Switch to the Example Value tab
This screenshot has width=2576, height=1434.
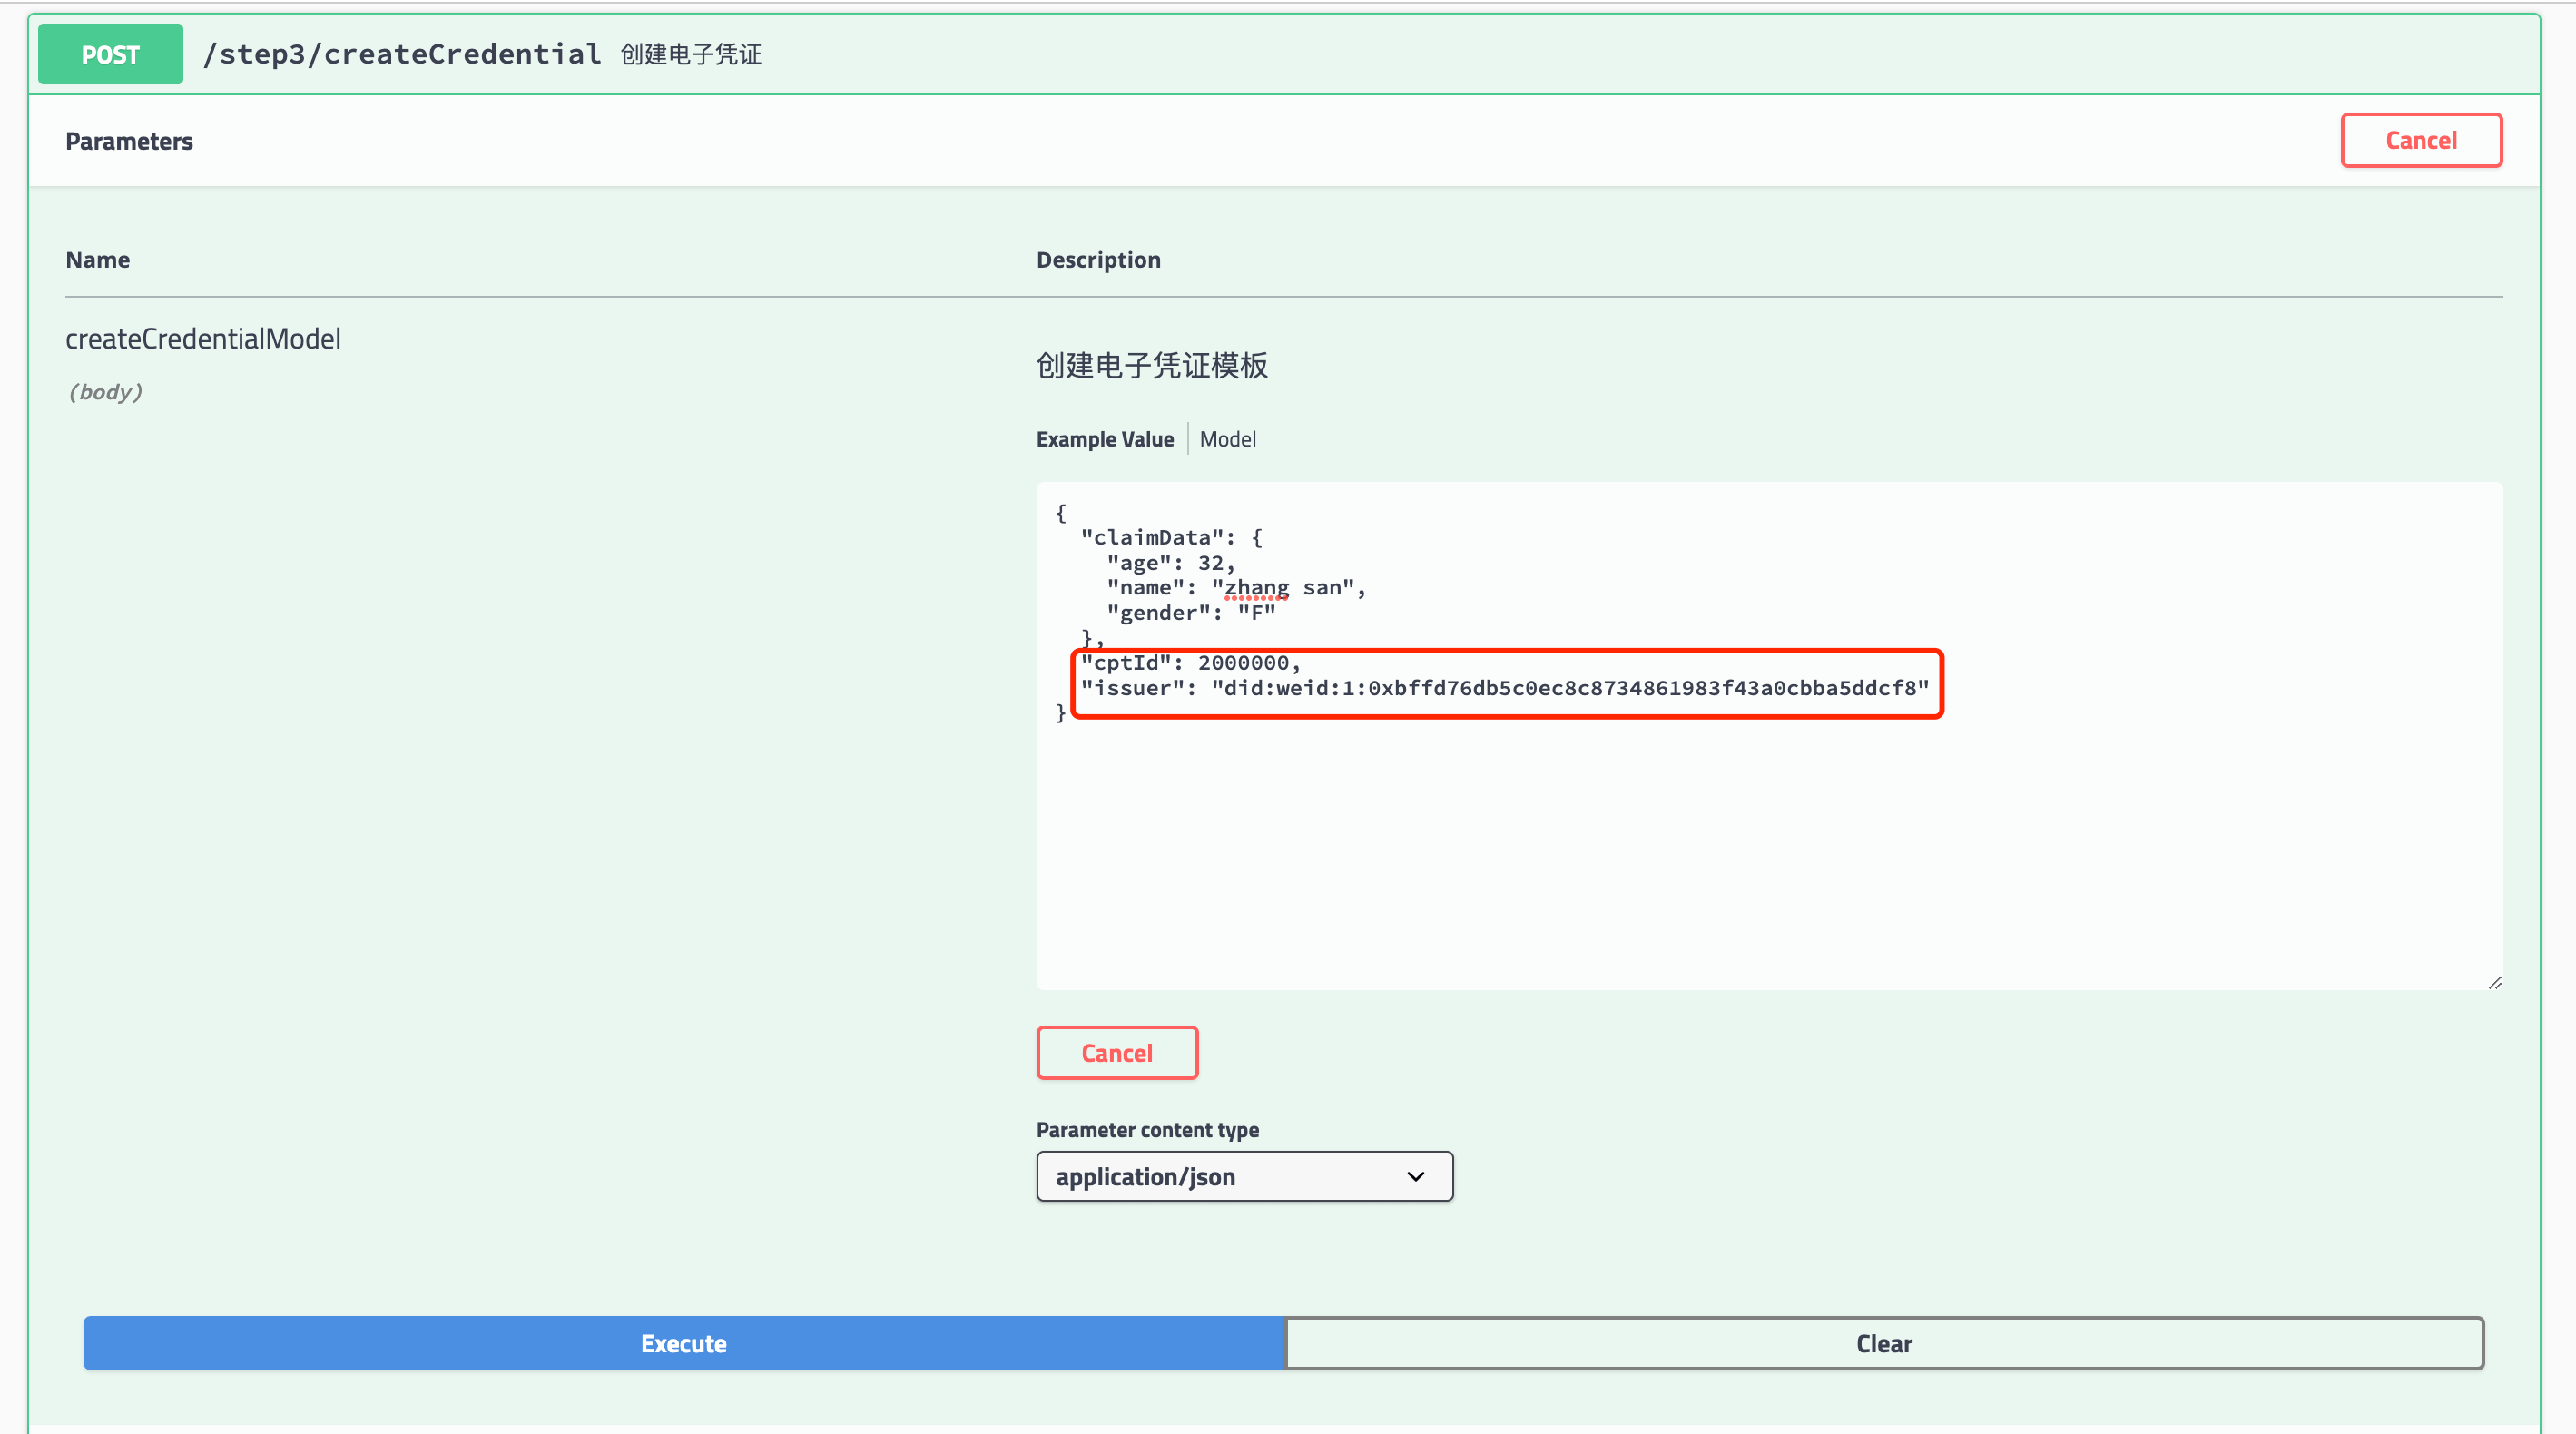pos(1104,439)
